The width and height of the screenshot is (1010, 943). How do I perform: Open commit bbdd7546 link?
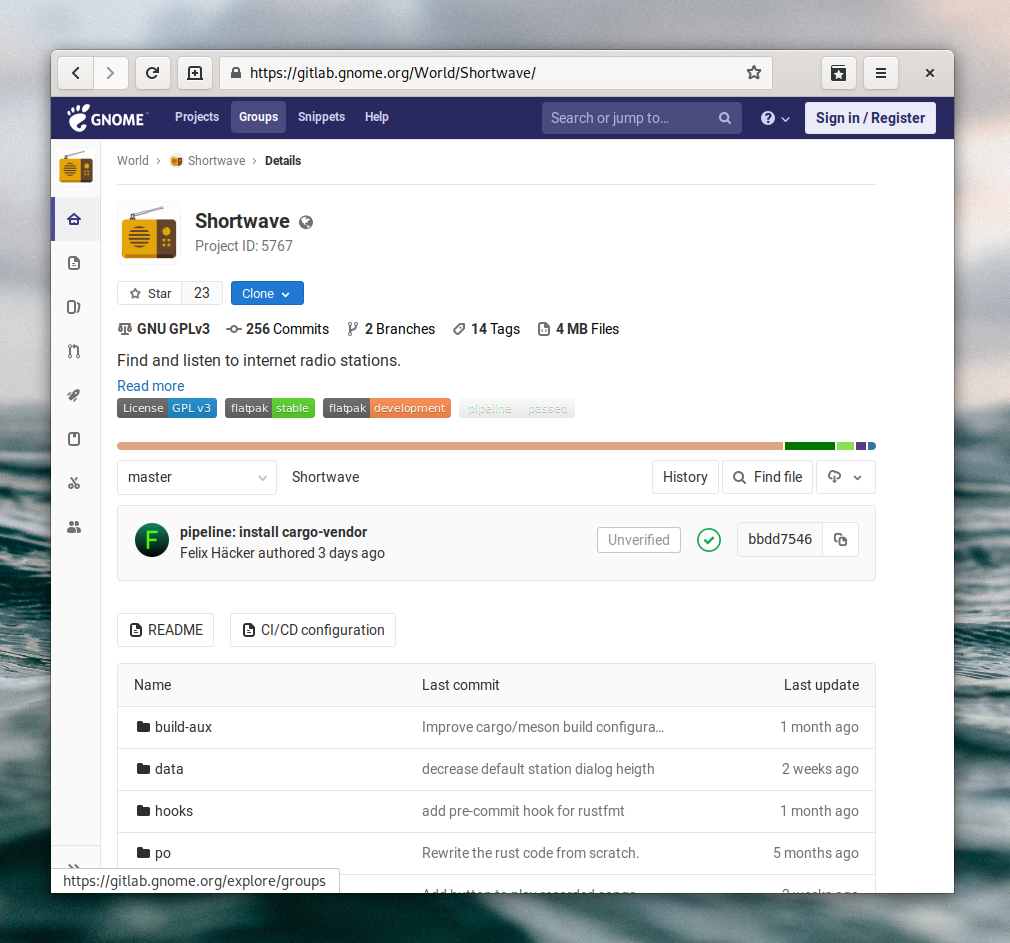point(779,539)
